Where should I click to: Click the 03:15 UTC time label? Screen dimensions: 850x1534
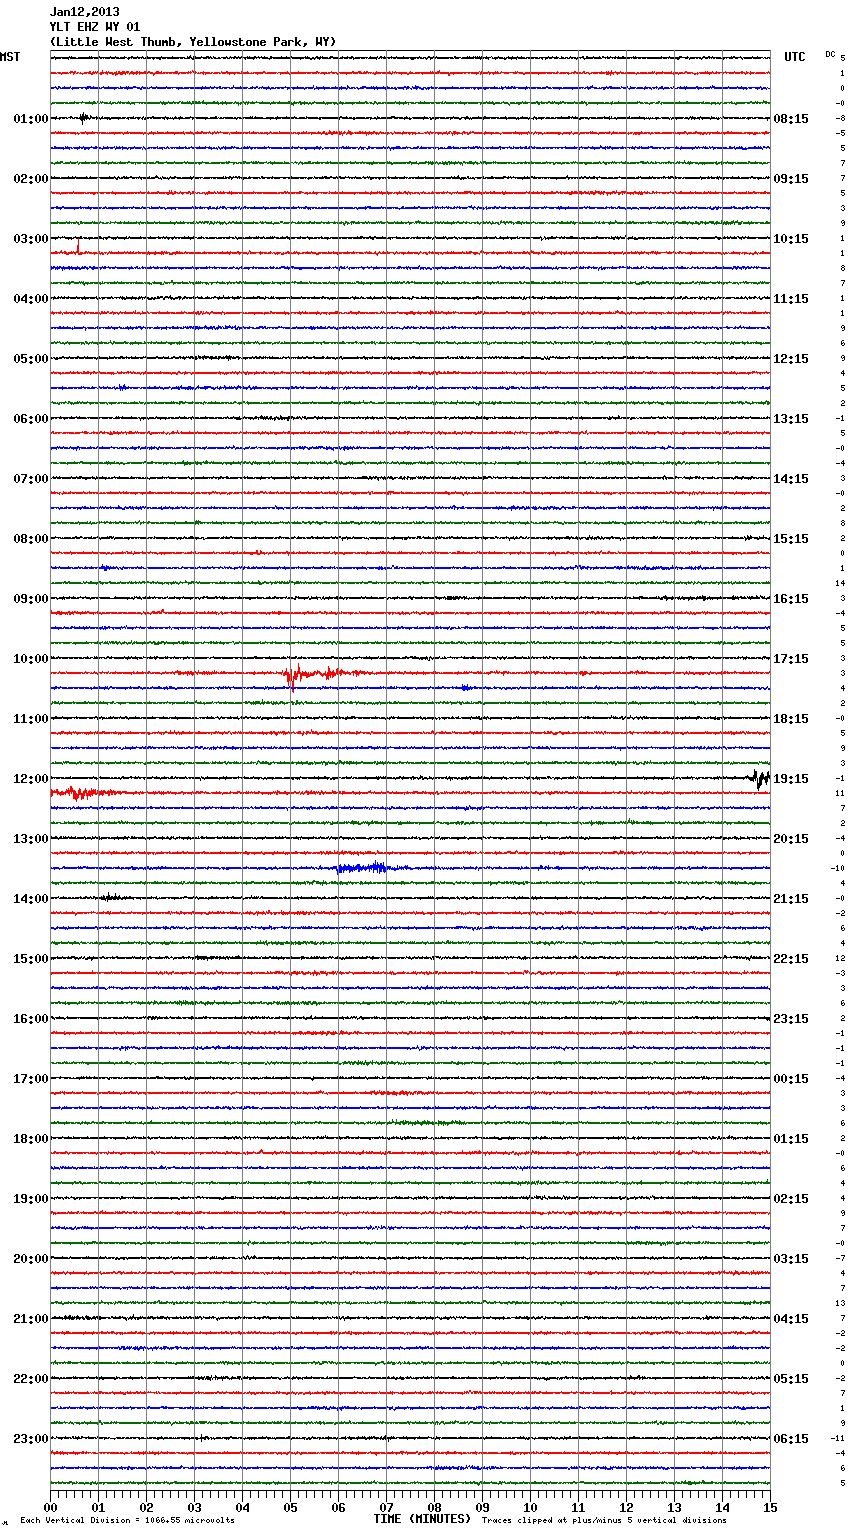(791, 1259)
